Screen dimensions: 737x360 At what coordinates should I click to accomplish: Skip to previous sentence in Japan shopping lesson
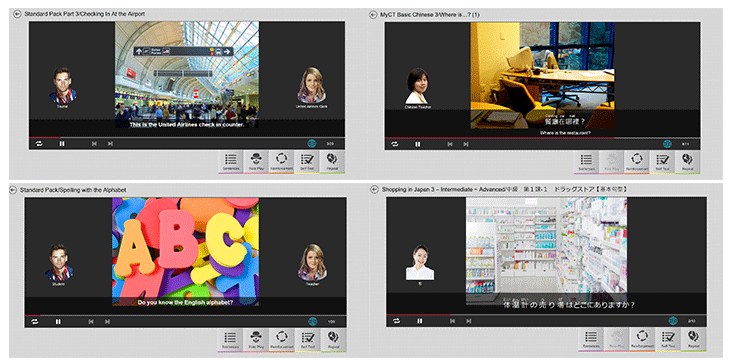(x=452, y=321)
